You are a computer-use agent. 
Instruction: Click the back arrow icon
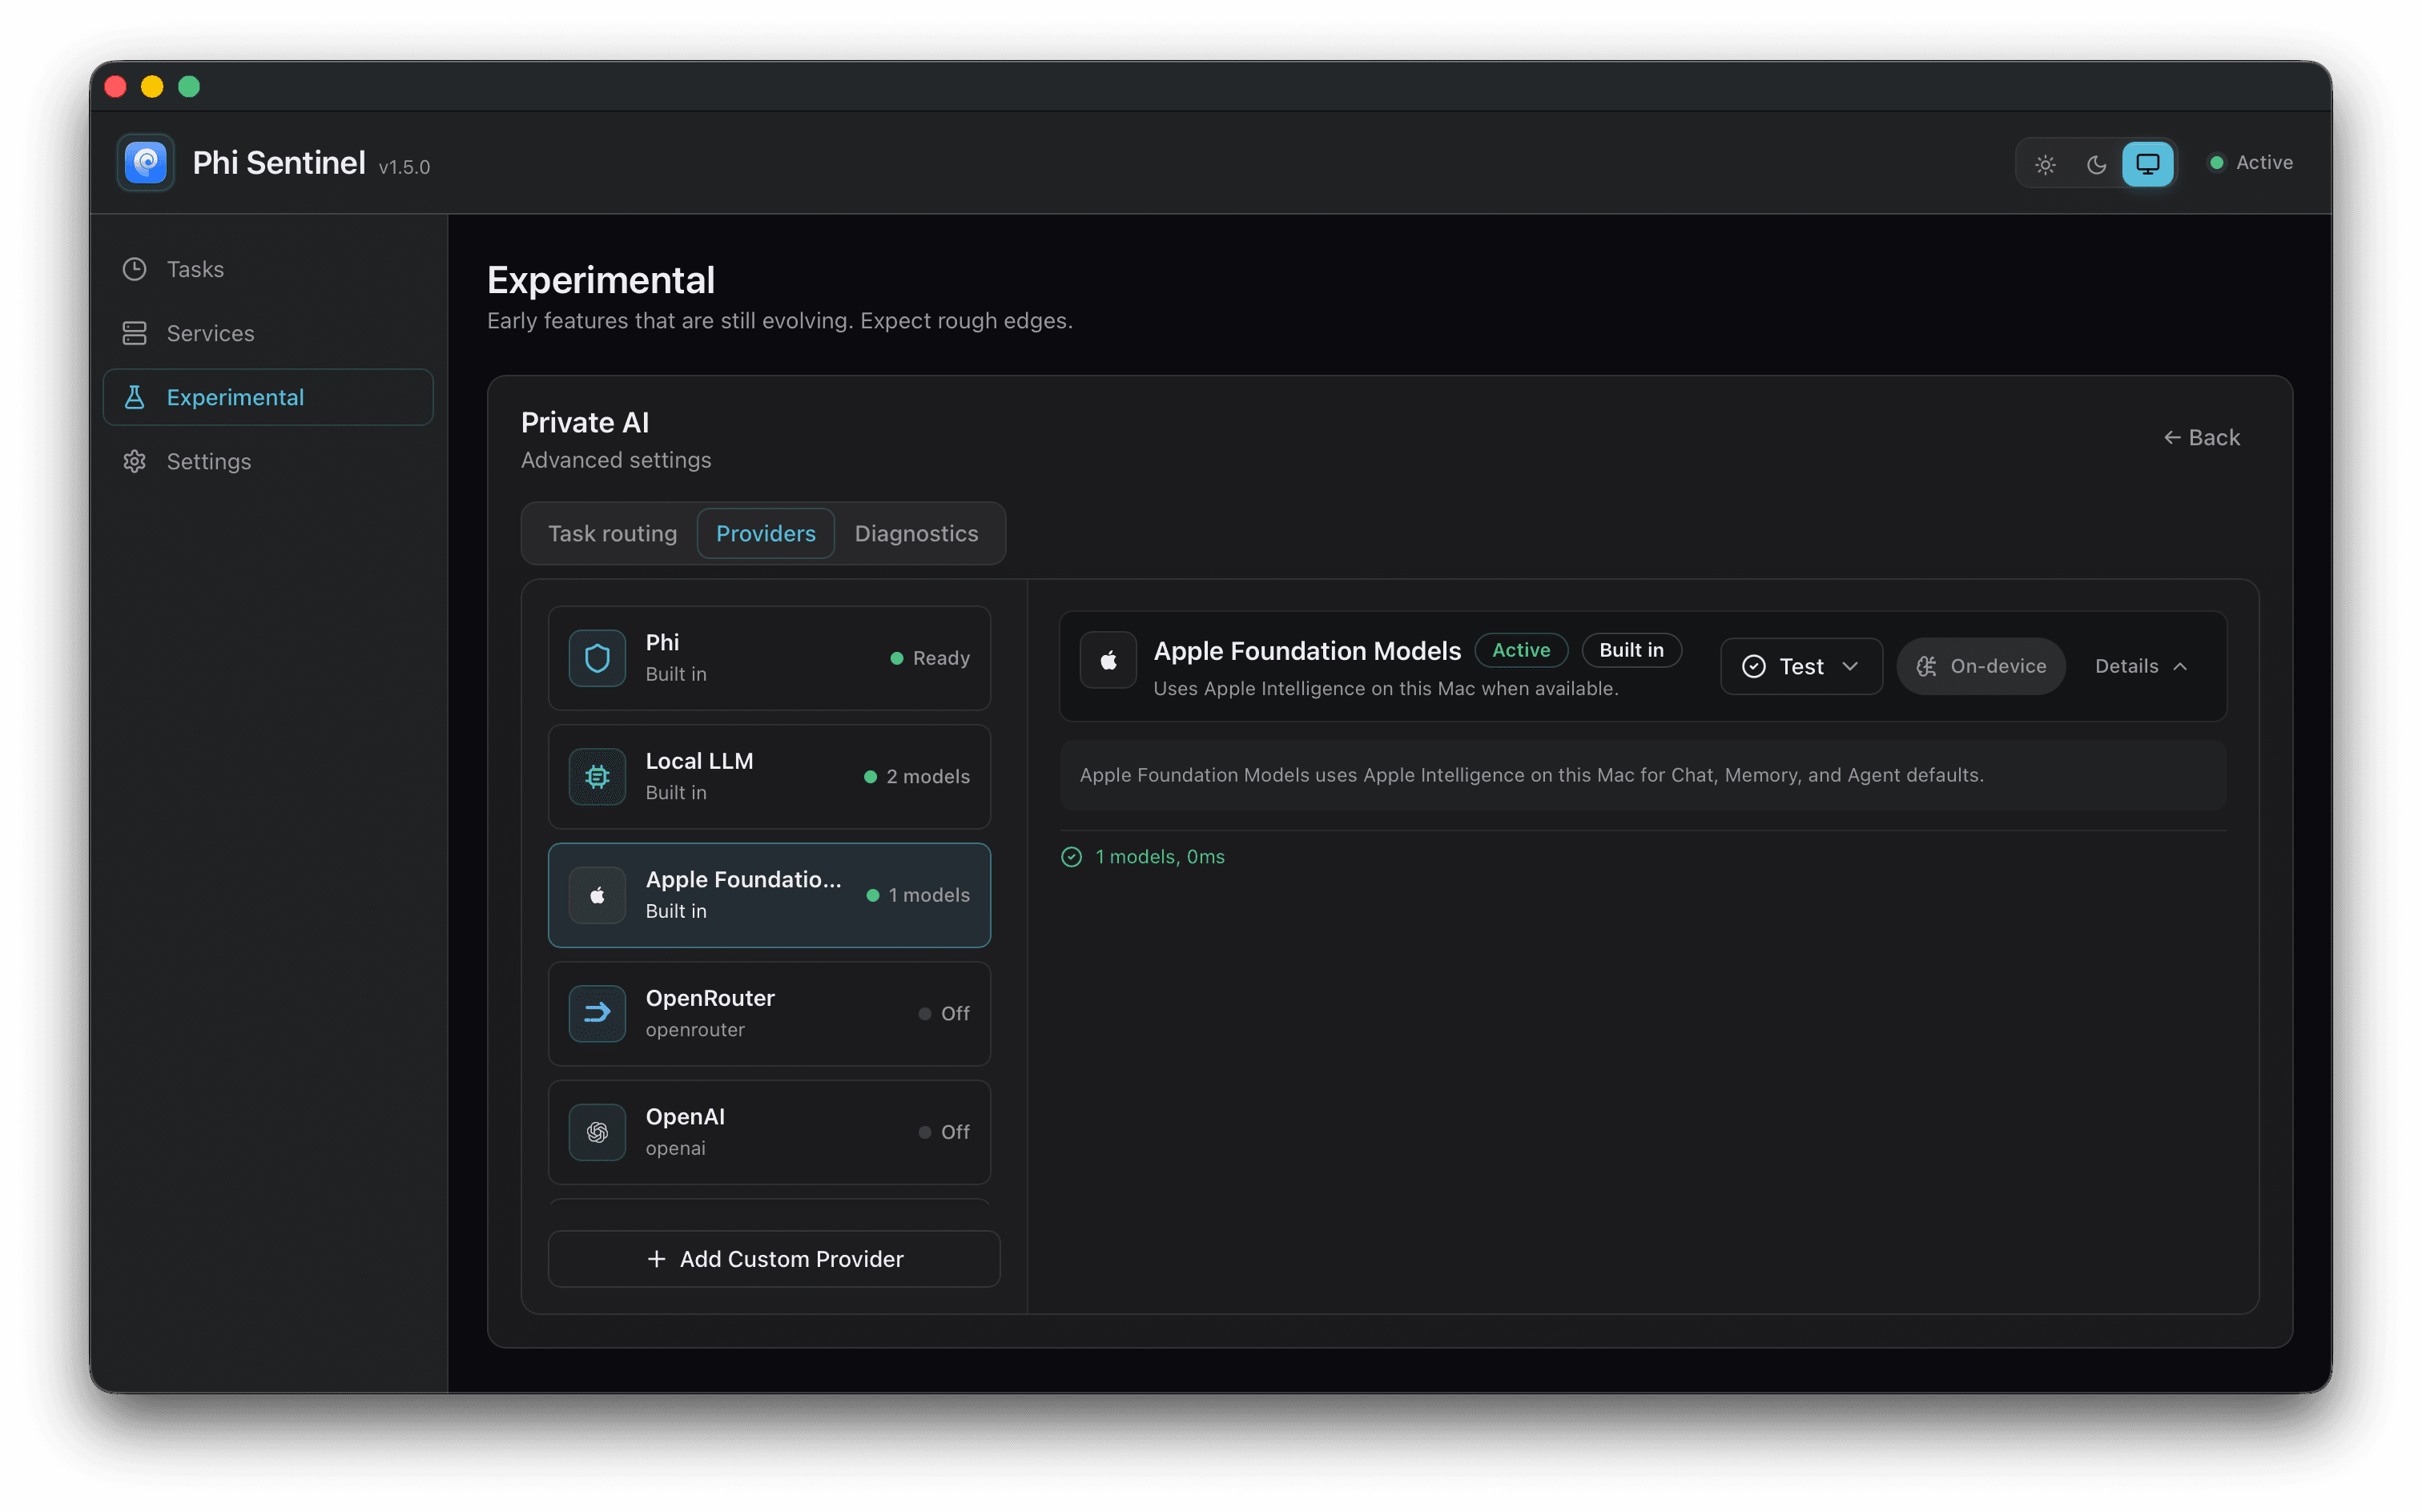click(2172, 438)
